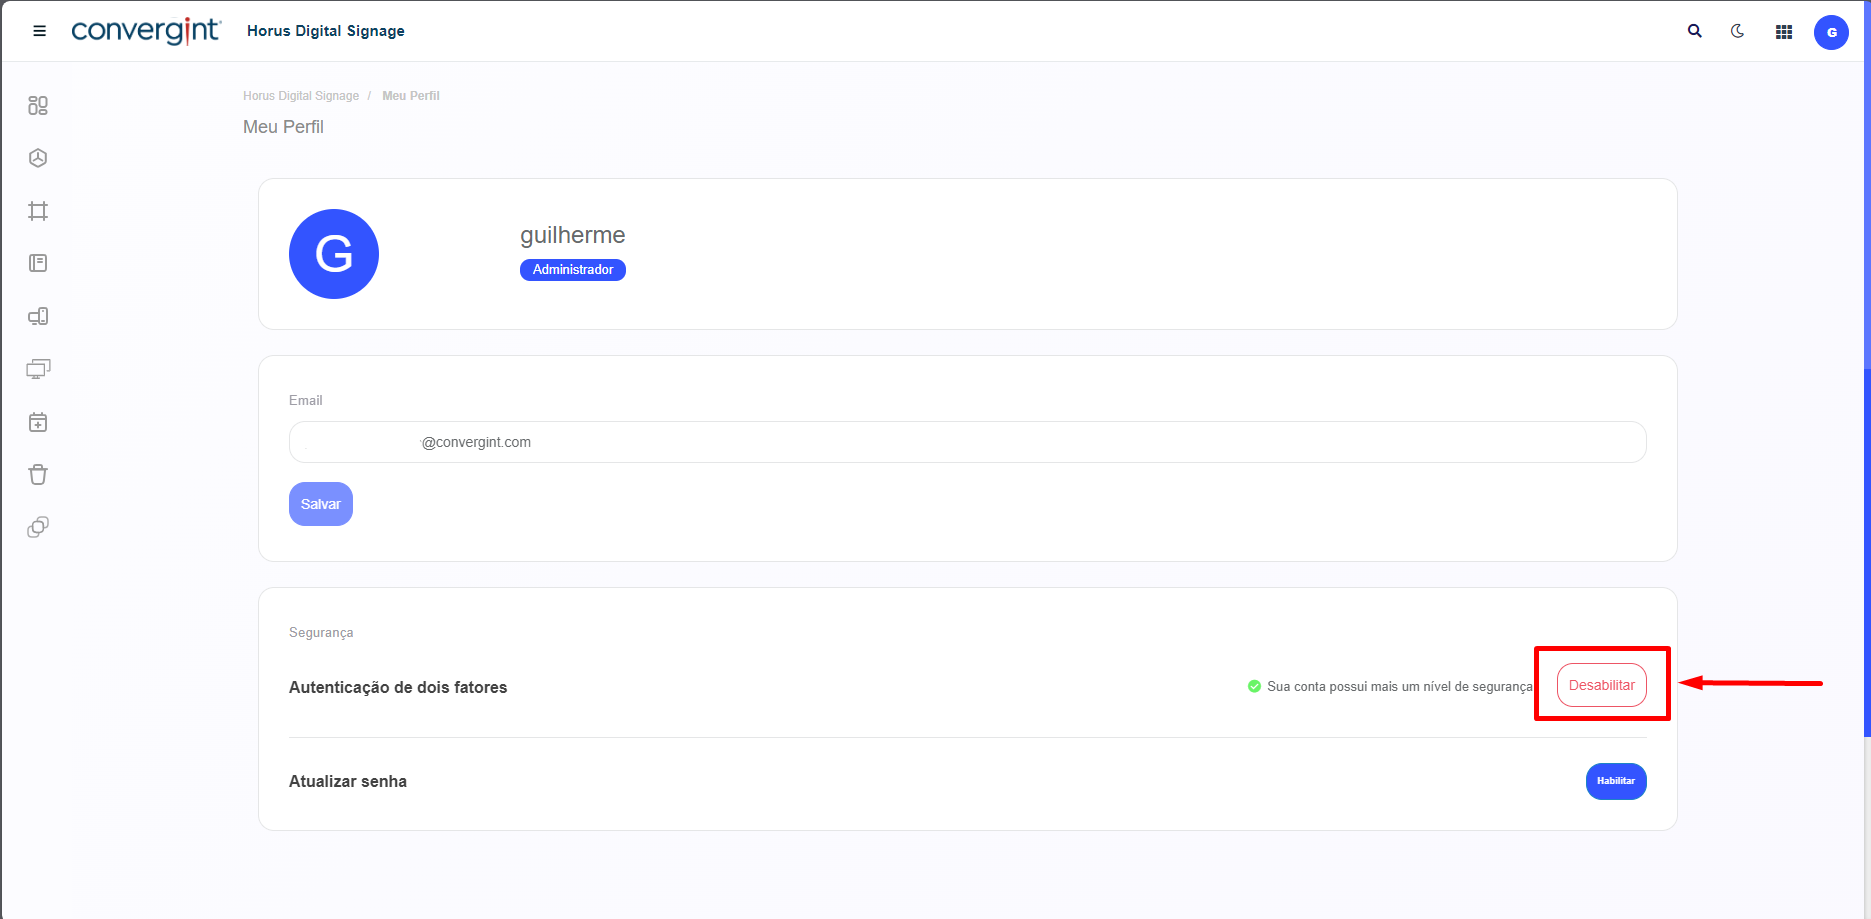Disable two-factor authentication with Desabilitar
This screenshot has width=1871, height=919.
point(1601,685)
